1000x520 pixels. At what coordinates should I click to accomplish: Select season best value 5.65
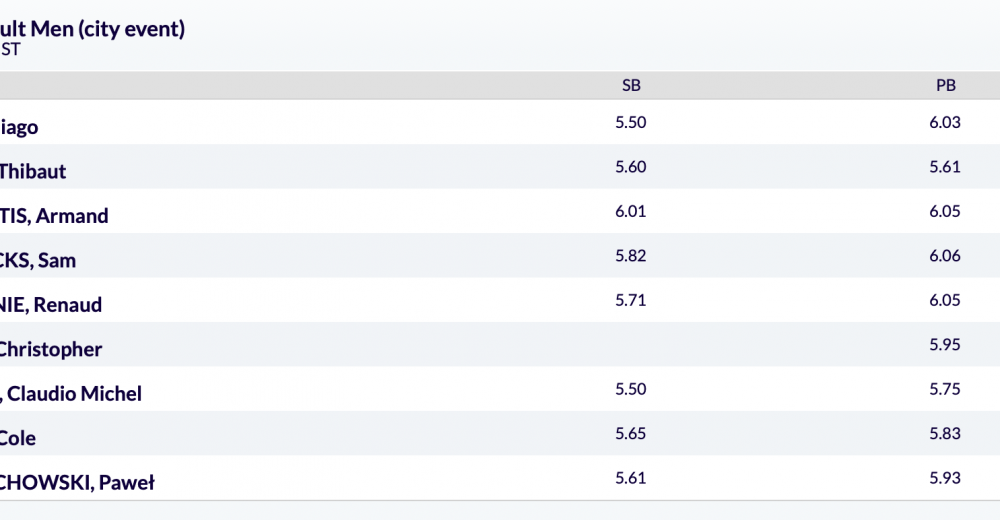[631, 434]
